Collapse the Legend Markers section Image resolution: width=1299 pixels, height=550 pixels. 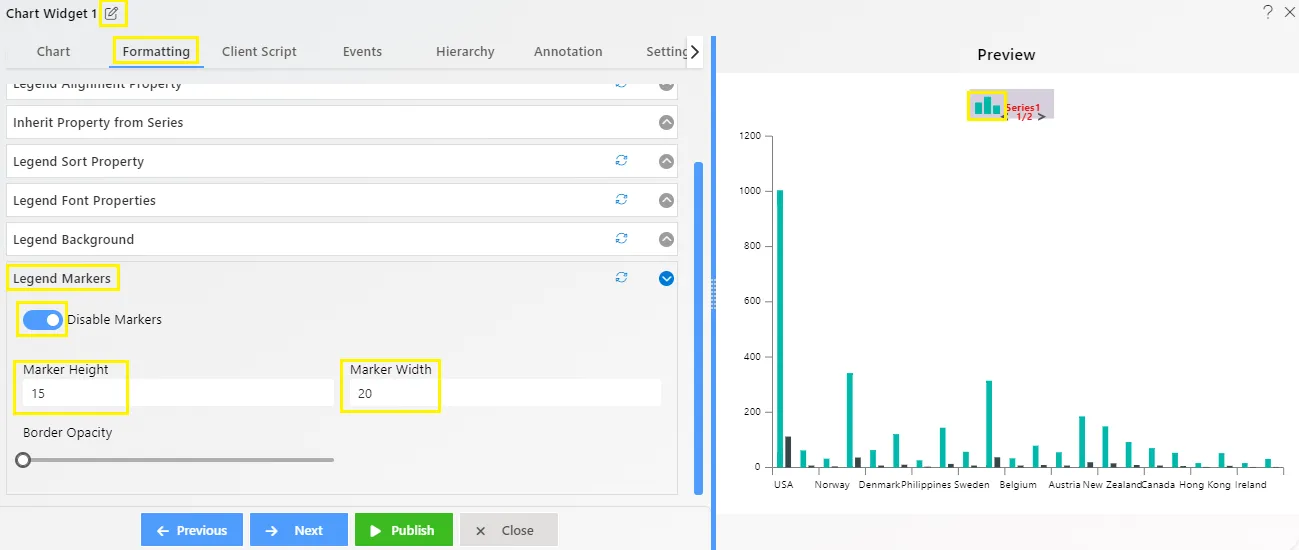tap(666, 279)
